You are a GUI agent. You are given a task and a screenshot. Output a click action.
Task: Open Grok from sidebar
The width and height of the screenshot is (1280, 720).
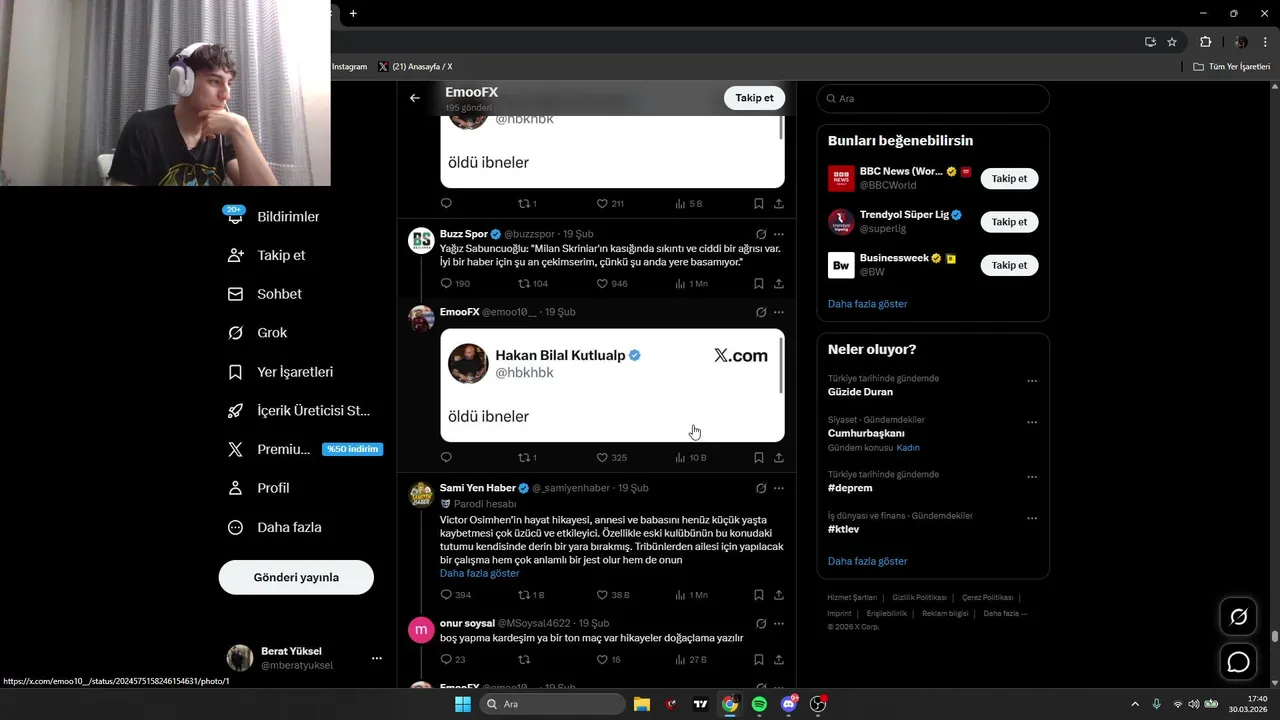click(x=258, y=333)
